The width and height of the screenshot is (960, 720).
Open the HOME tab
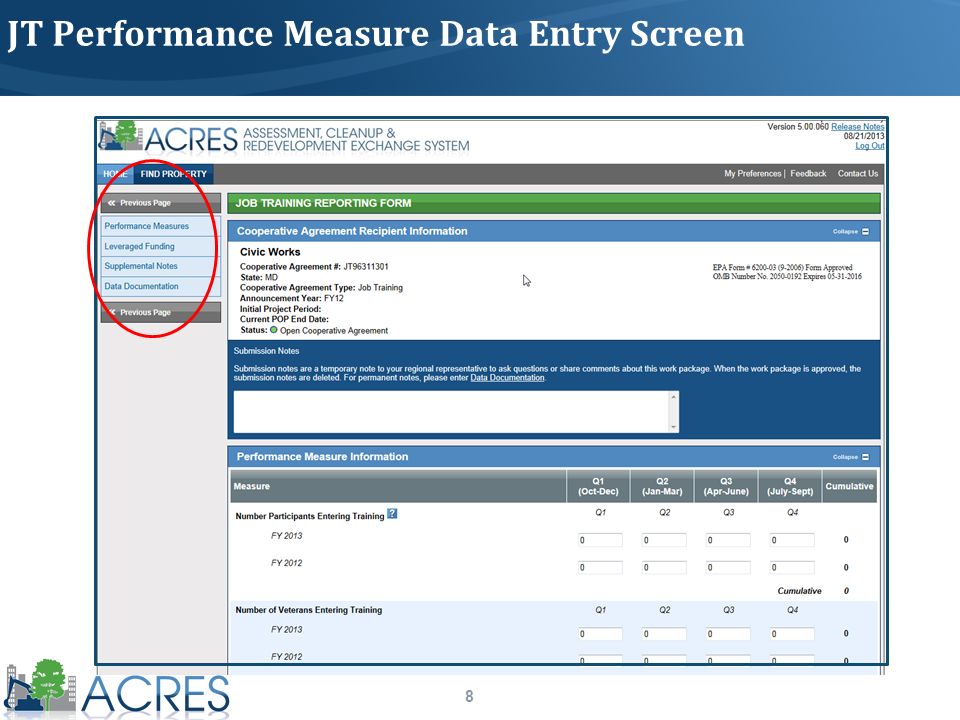115,174
